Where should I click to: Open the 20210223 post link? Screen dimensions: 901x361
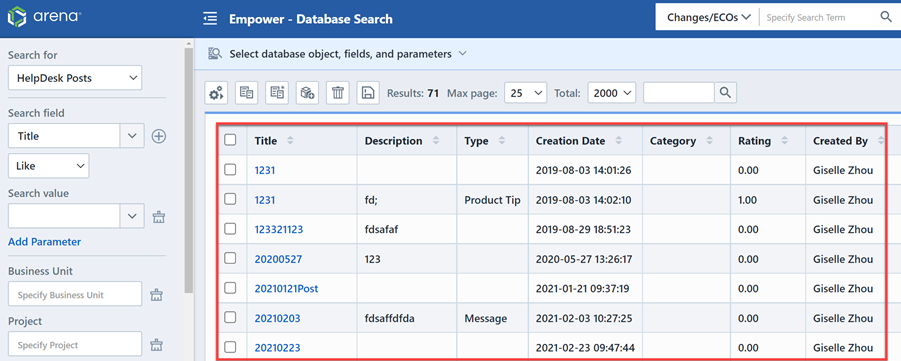(x=278, y=348)
